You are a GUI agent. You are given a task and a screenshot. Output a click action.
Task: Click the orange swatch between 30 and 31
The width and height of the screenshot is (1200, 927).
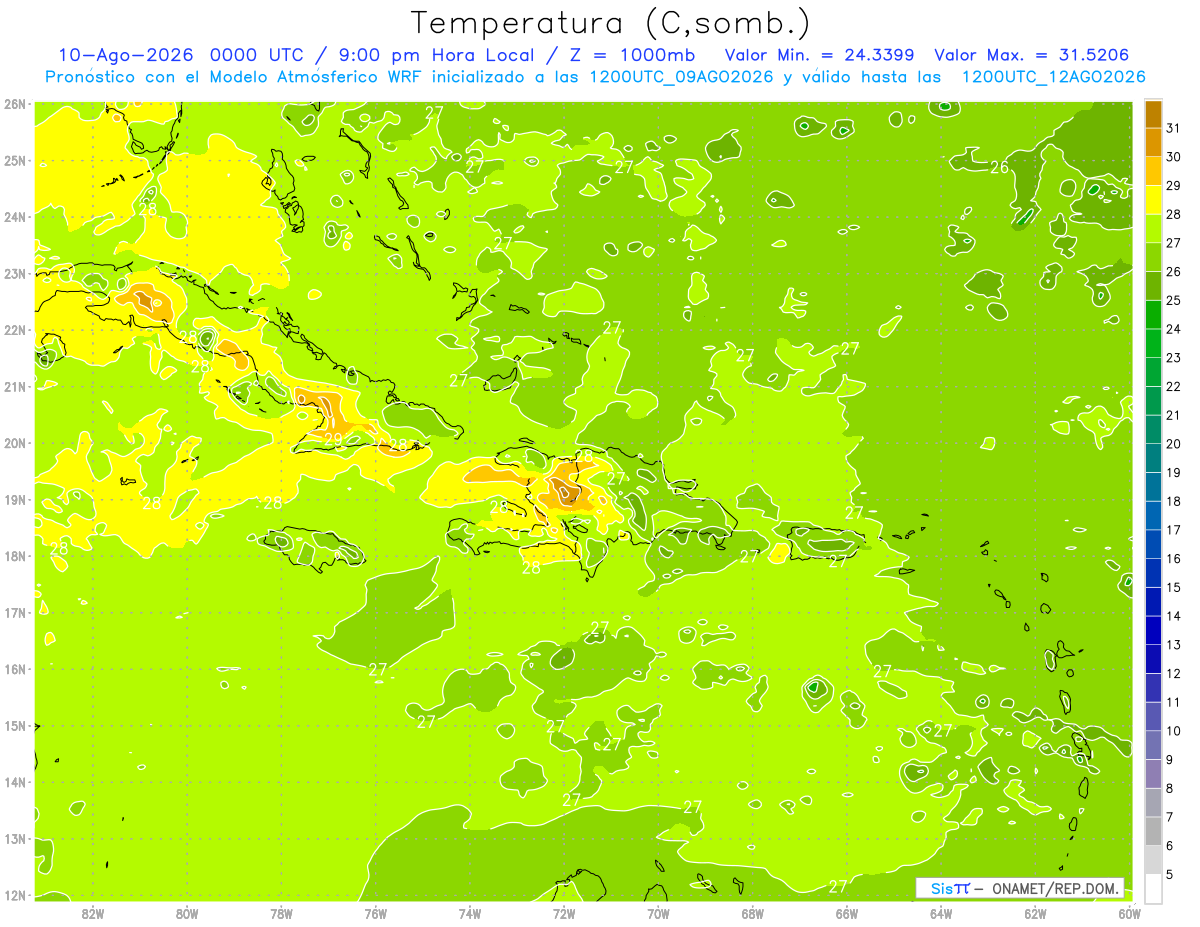pyautogui.click(x=1153, y=143)
